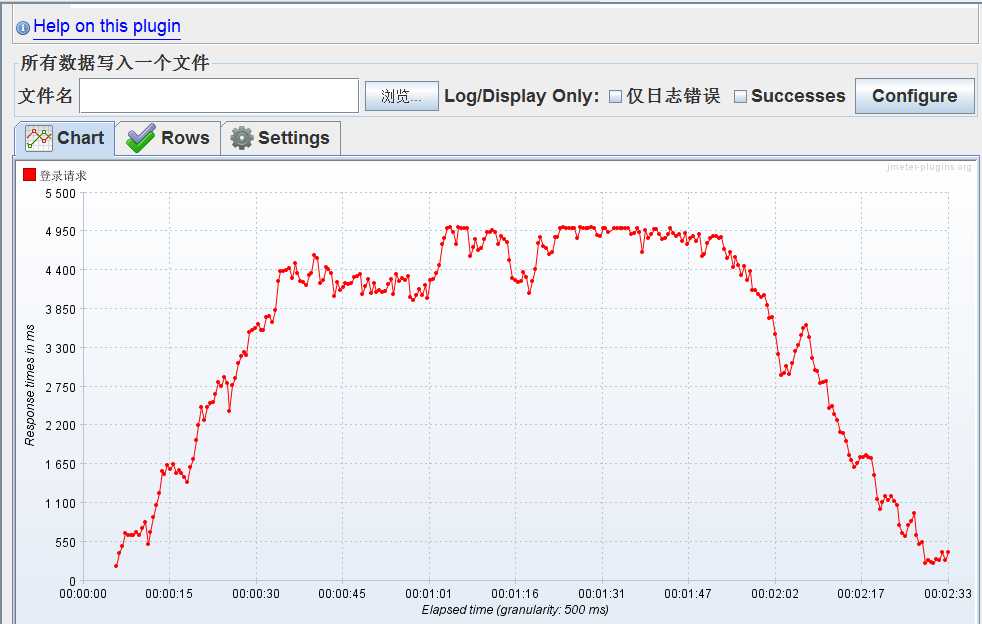Click the 所有数据写入一个文件 group title
Viewport: 982px width, 624px height.
[x=115, y=63]
